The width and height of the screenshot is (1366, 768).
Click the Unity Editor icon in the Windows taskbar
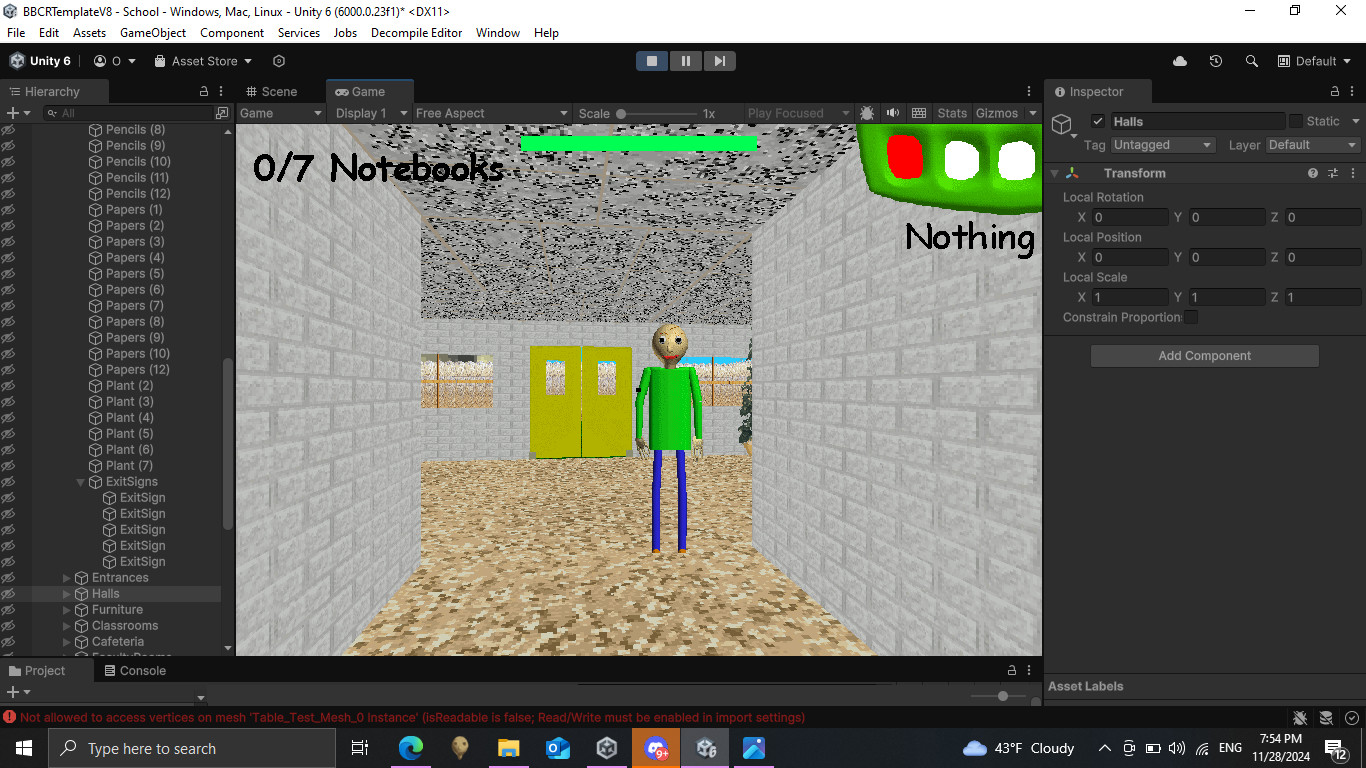(705, 747)
